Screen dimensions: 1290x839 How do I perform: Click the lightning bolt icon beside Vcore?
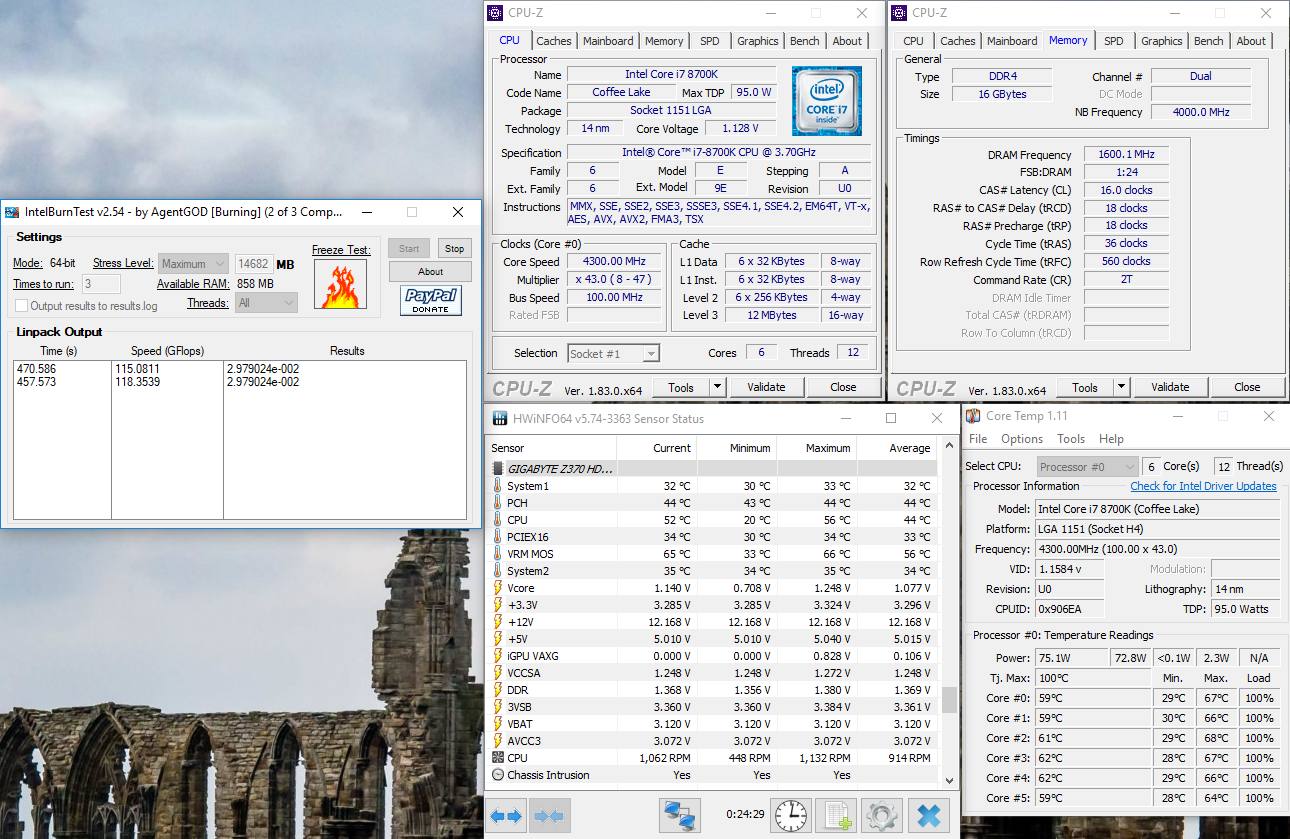point(498,588)
